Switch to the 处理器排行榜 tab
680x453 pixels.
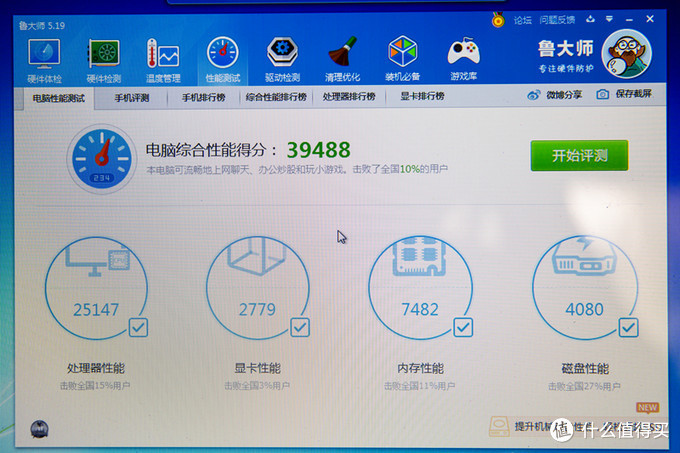point(349,97)
